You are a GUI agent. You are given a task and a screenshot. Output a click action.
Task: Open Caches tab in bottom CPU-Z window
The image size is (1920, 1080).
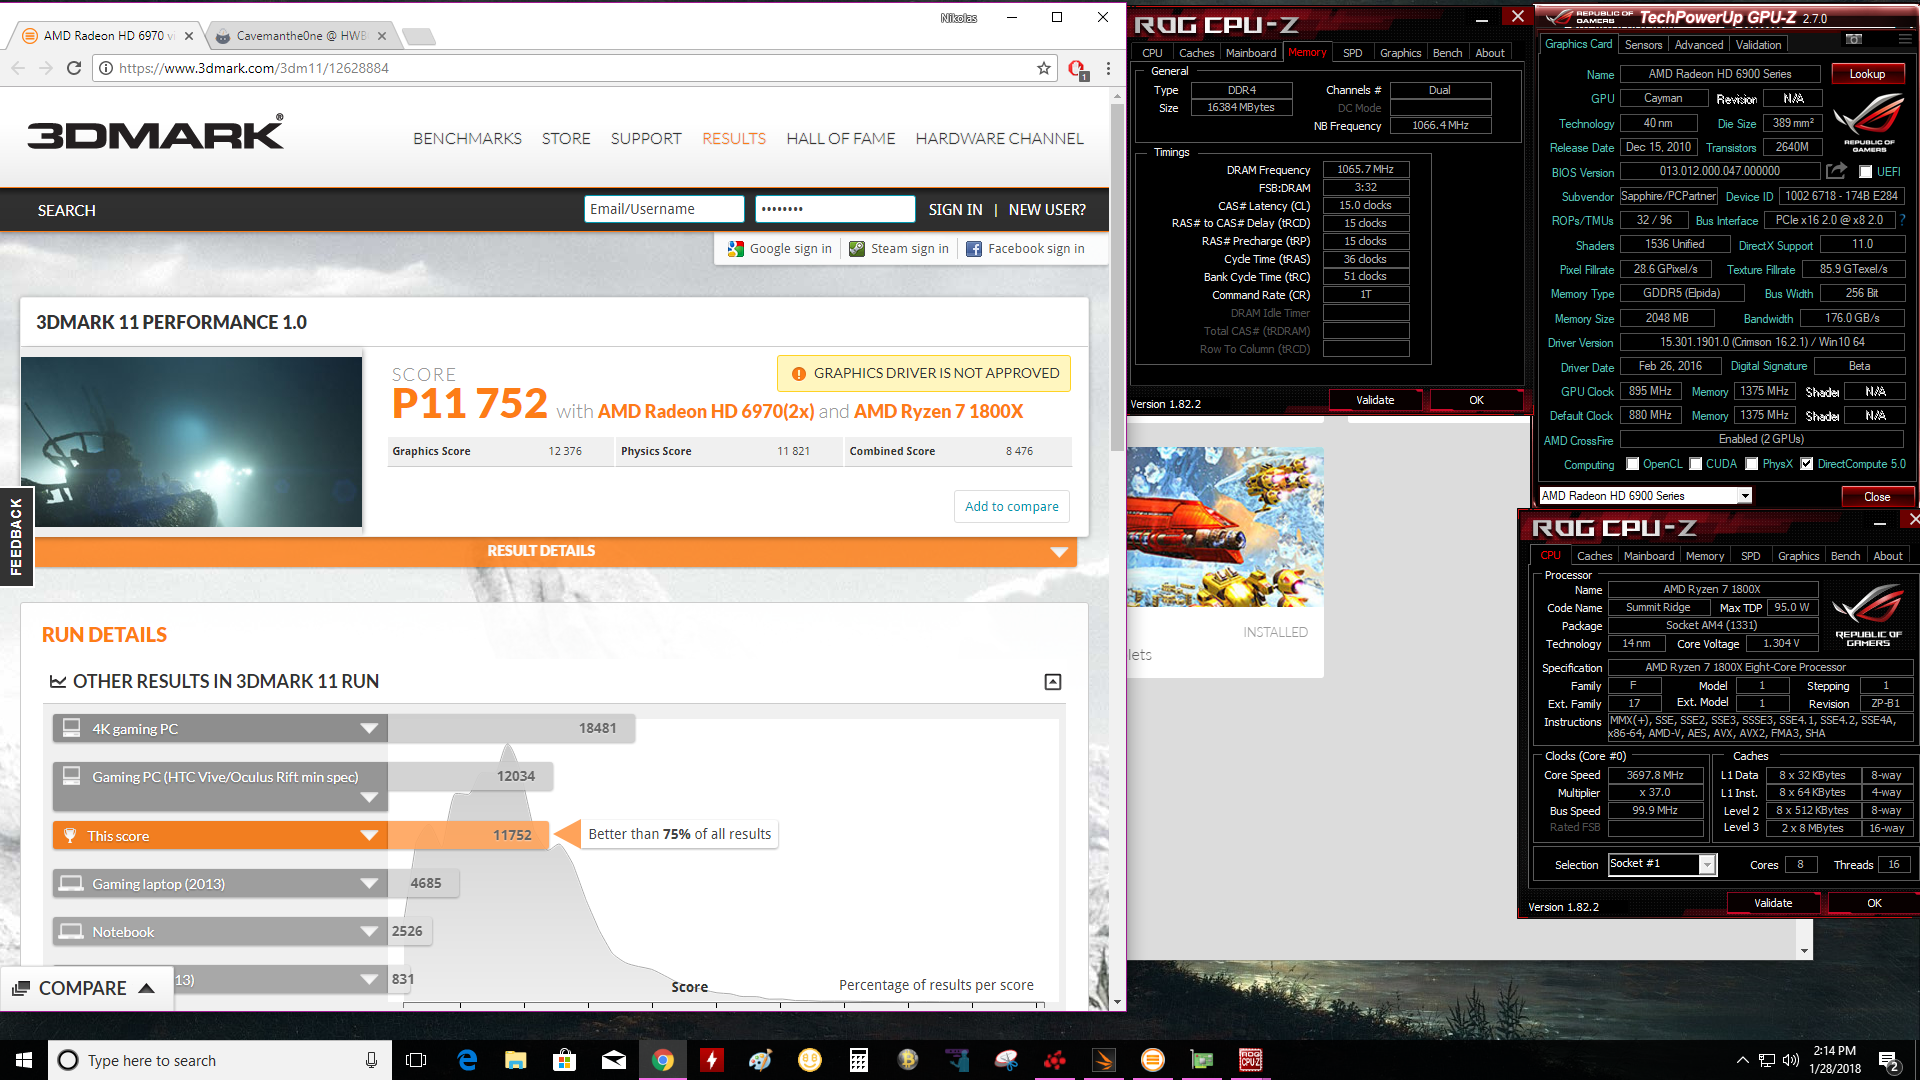click(x=1594, y=556)
